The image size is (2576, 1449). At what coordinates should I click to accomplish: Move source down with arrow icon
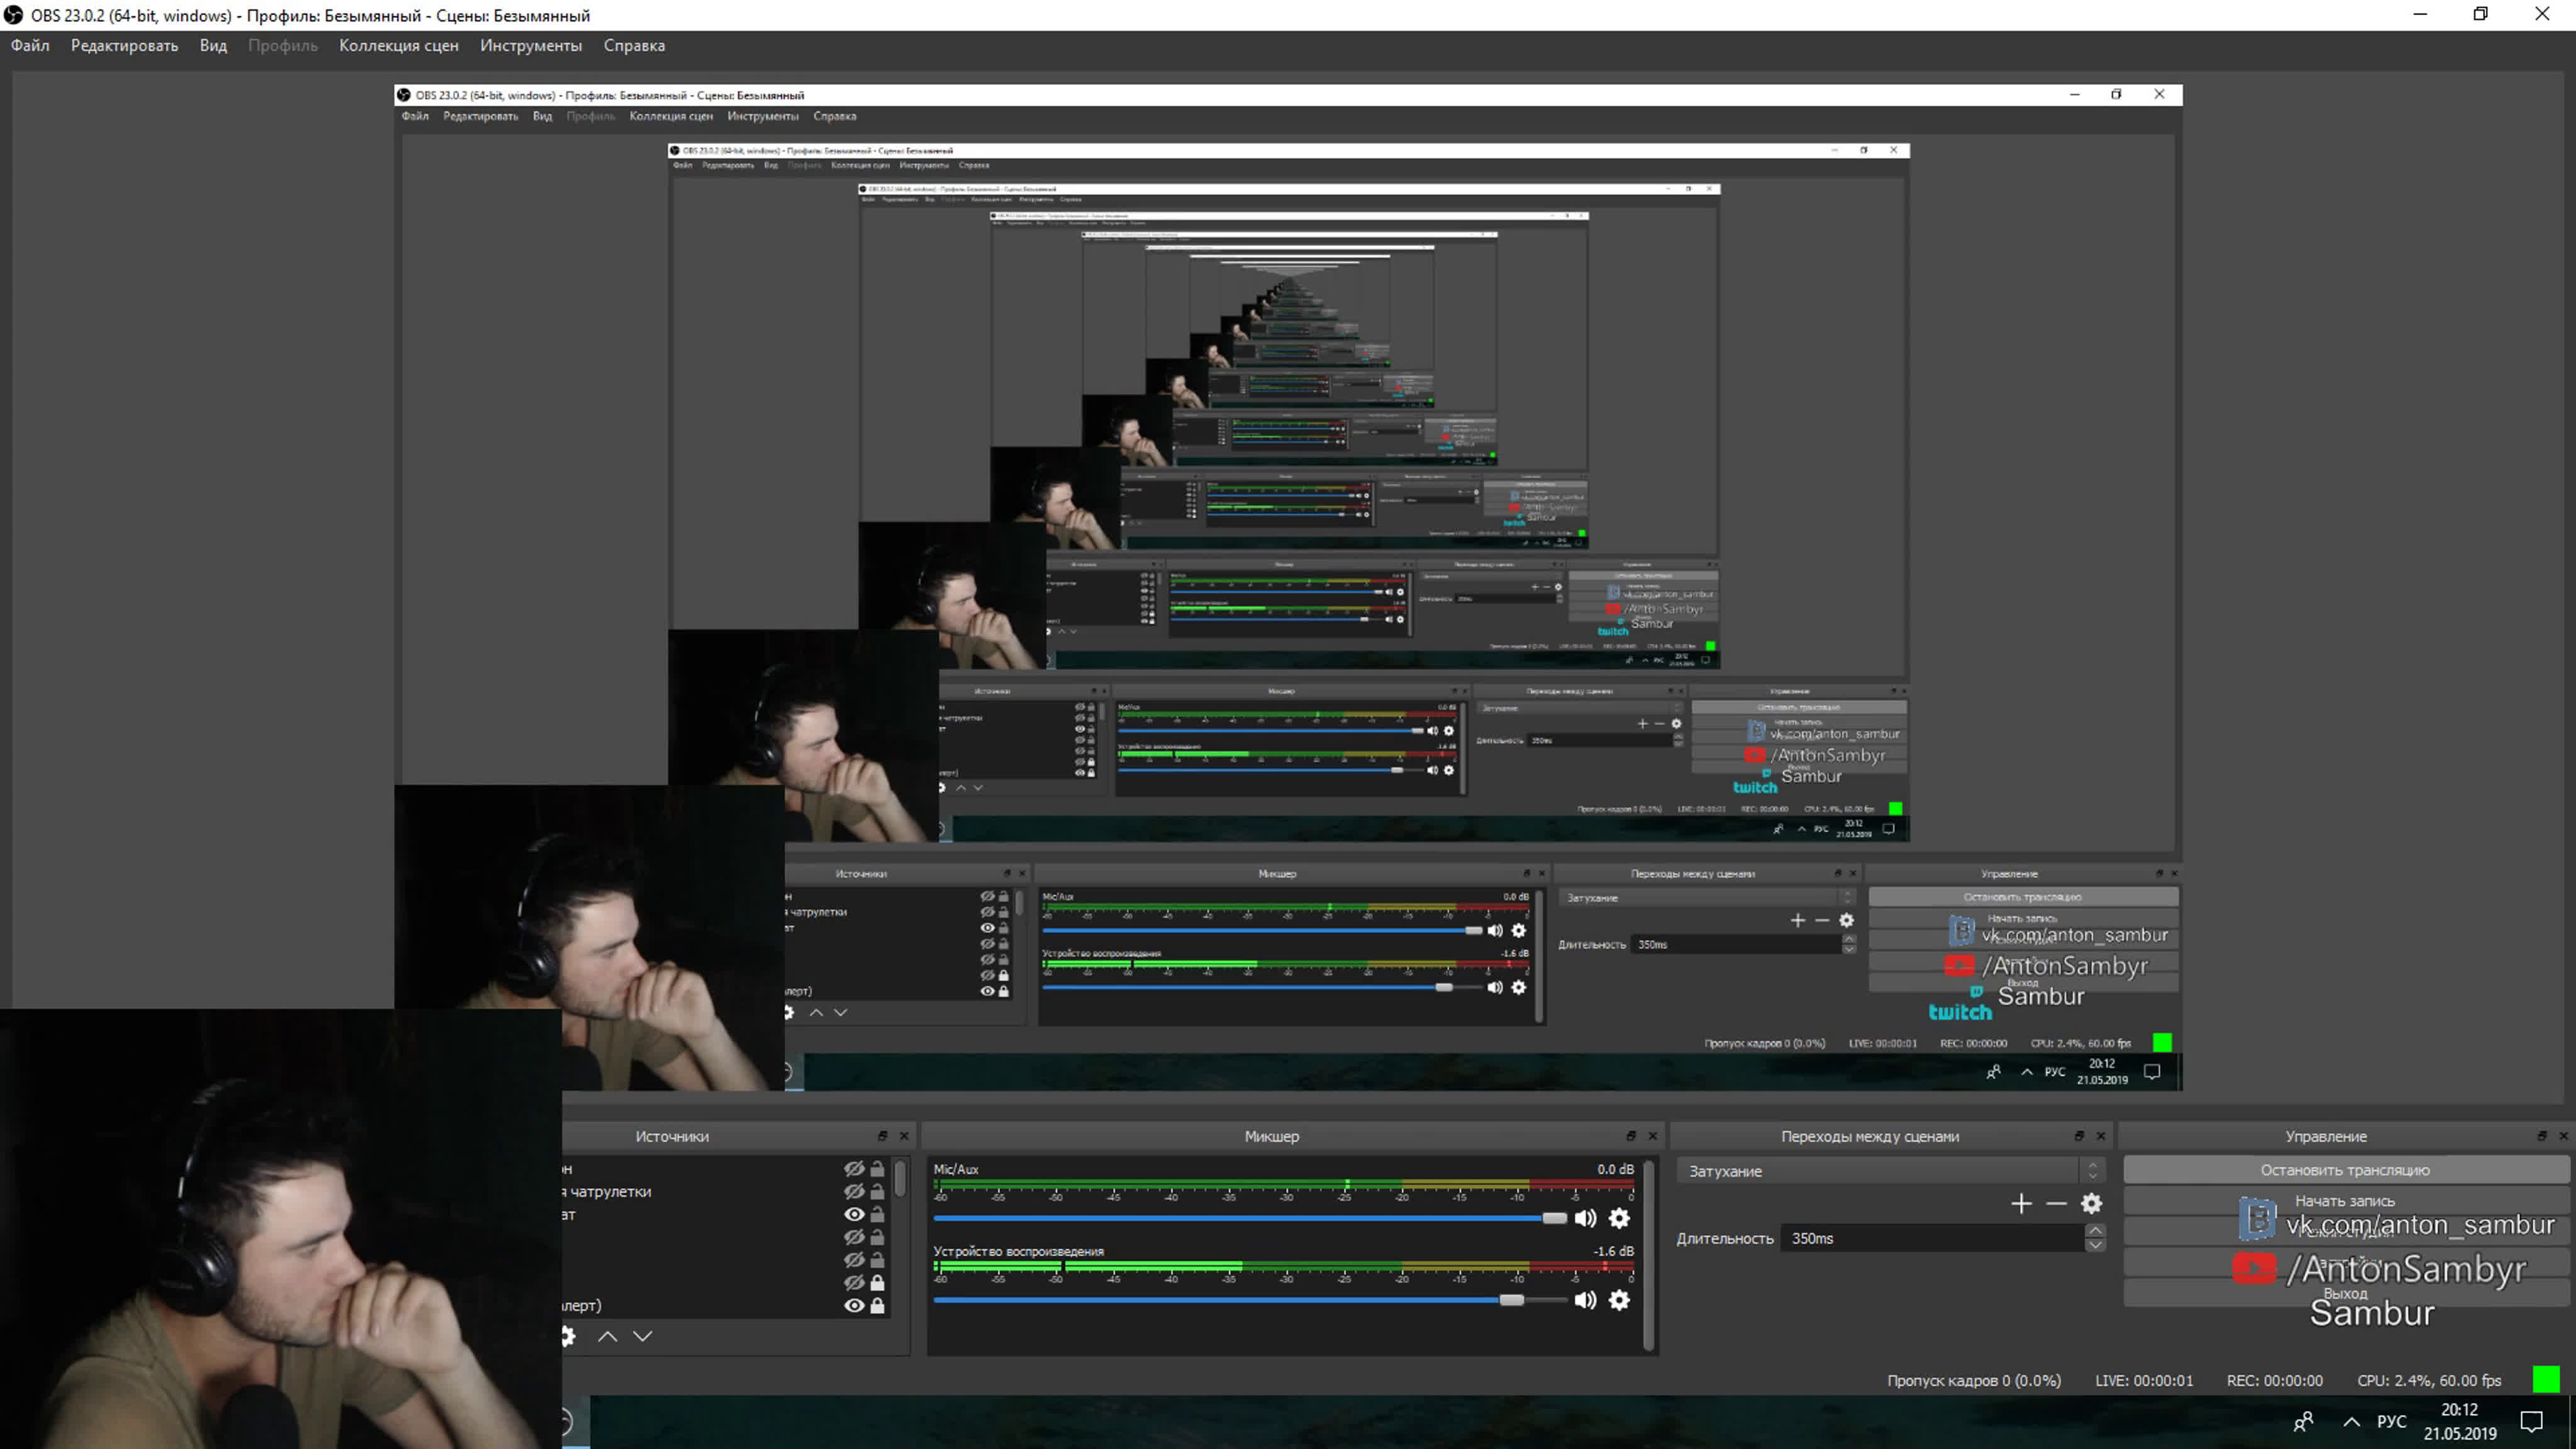click(643, 1336)
